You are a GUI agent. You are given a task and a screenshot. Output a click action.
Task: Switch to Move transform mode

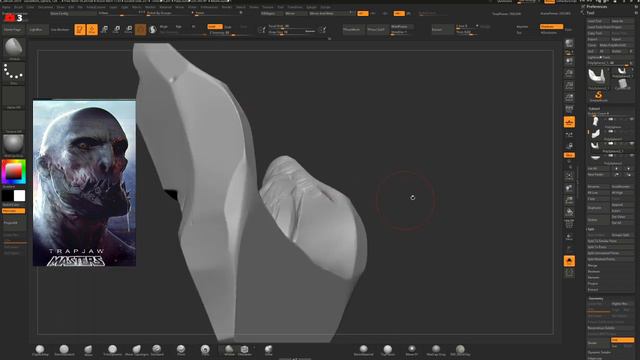104,29
